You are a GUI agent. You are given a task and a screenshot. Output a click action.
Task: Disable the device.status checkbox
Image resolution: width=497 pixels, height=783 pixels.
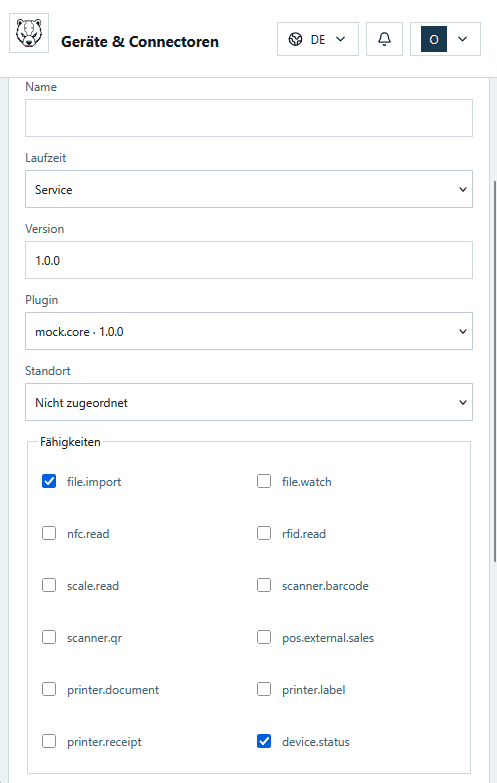point(264,741)
